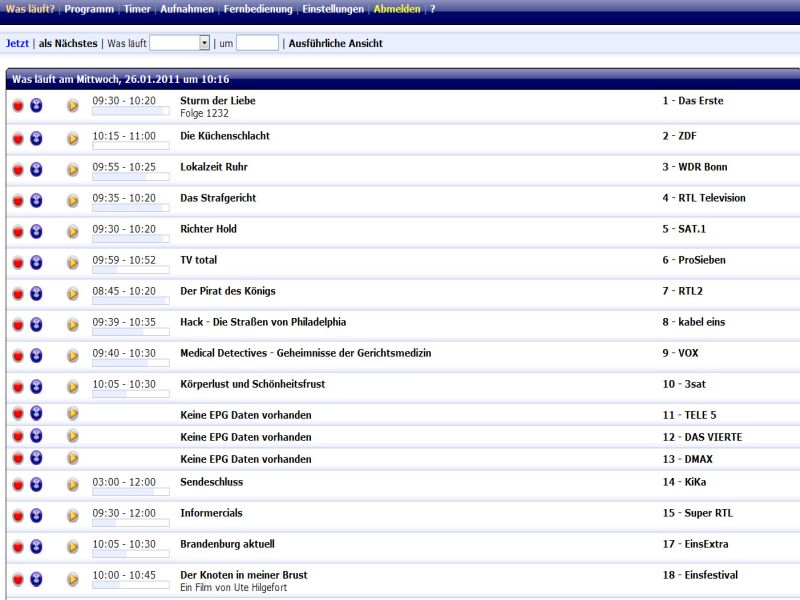
Task: Click progress bar for Sendeschluss 03:00 - 12:00
Action: (131, 492)
